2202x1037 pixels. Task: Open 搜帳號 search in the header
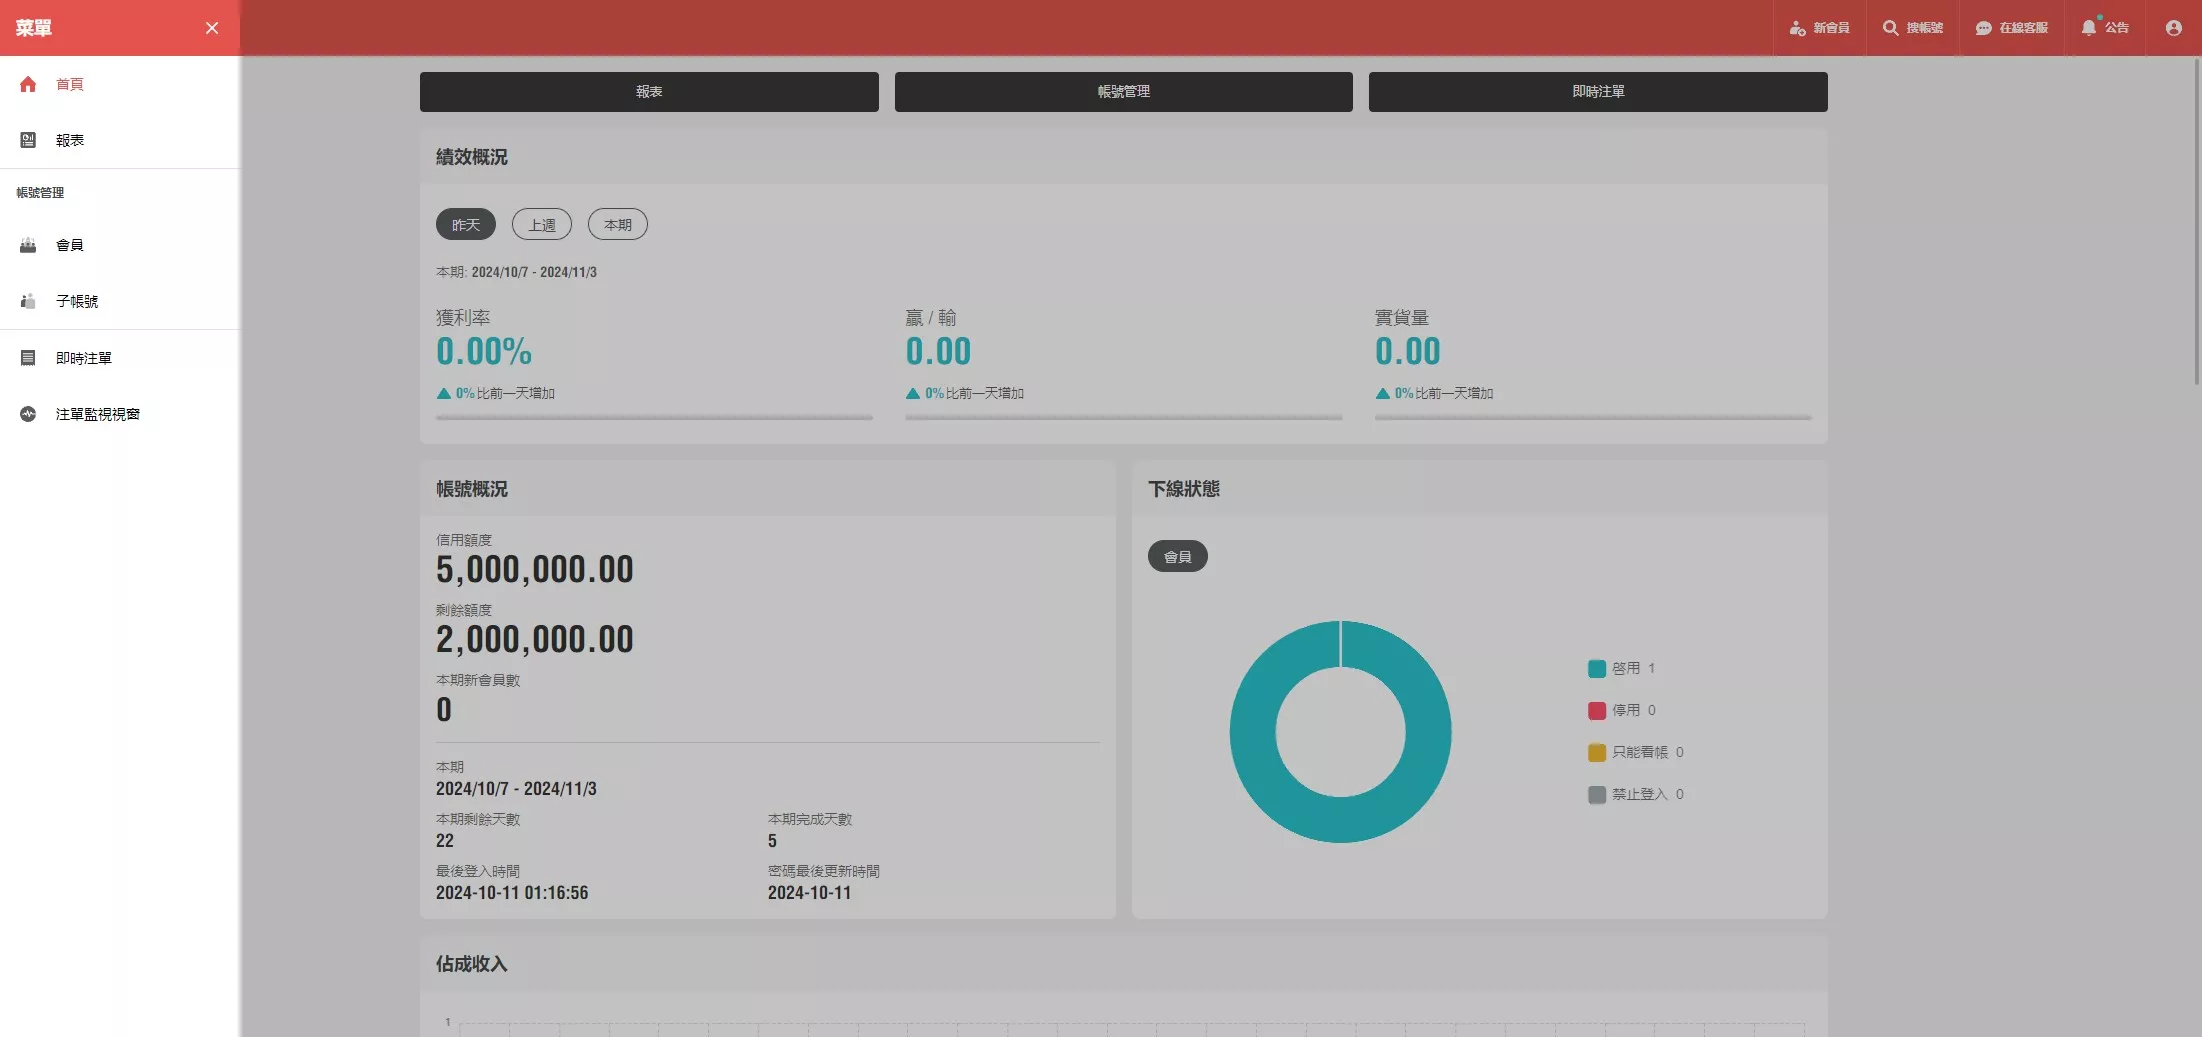[x=1912, y=28]
